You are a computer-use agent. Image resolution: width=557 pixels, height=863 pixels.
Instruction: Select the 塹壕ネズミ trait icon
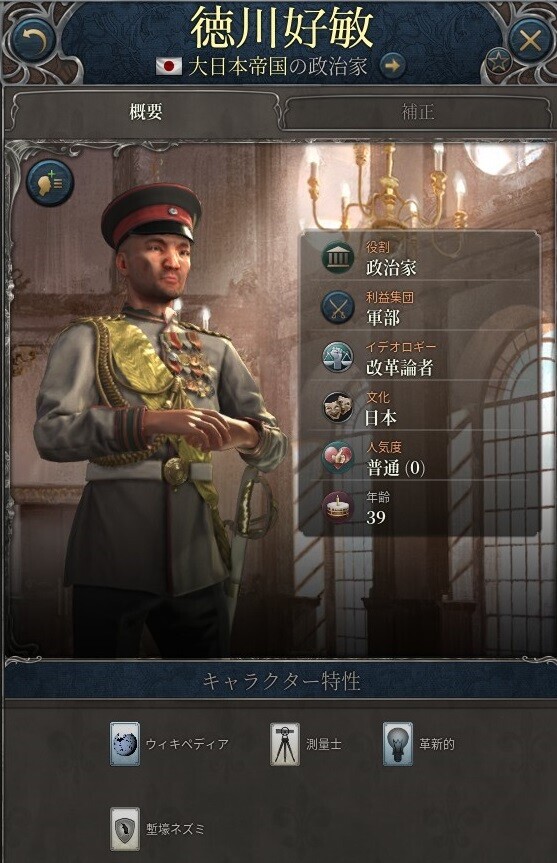click(124, 829)
